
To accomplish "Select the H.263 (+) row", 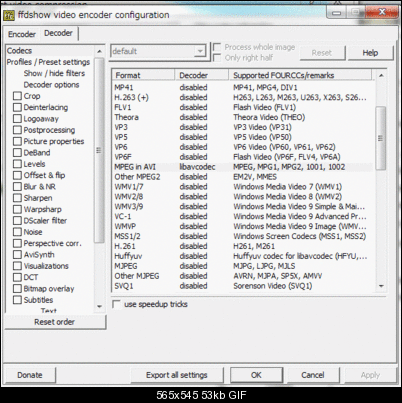I will point(242,97).
